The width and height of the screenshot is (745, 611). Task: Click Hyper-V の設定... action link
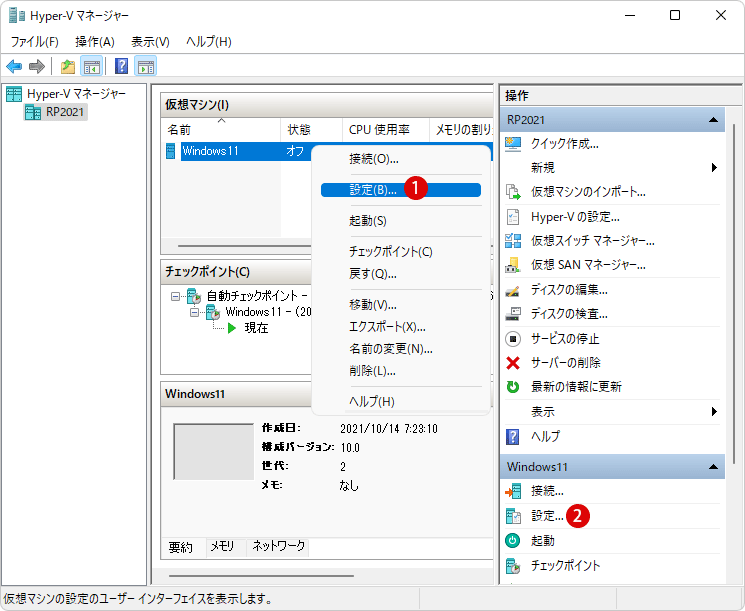[575, 217]
